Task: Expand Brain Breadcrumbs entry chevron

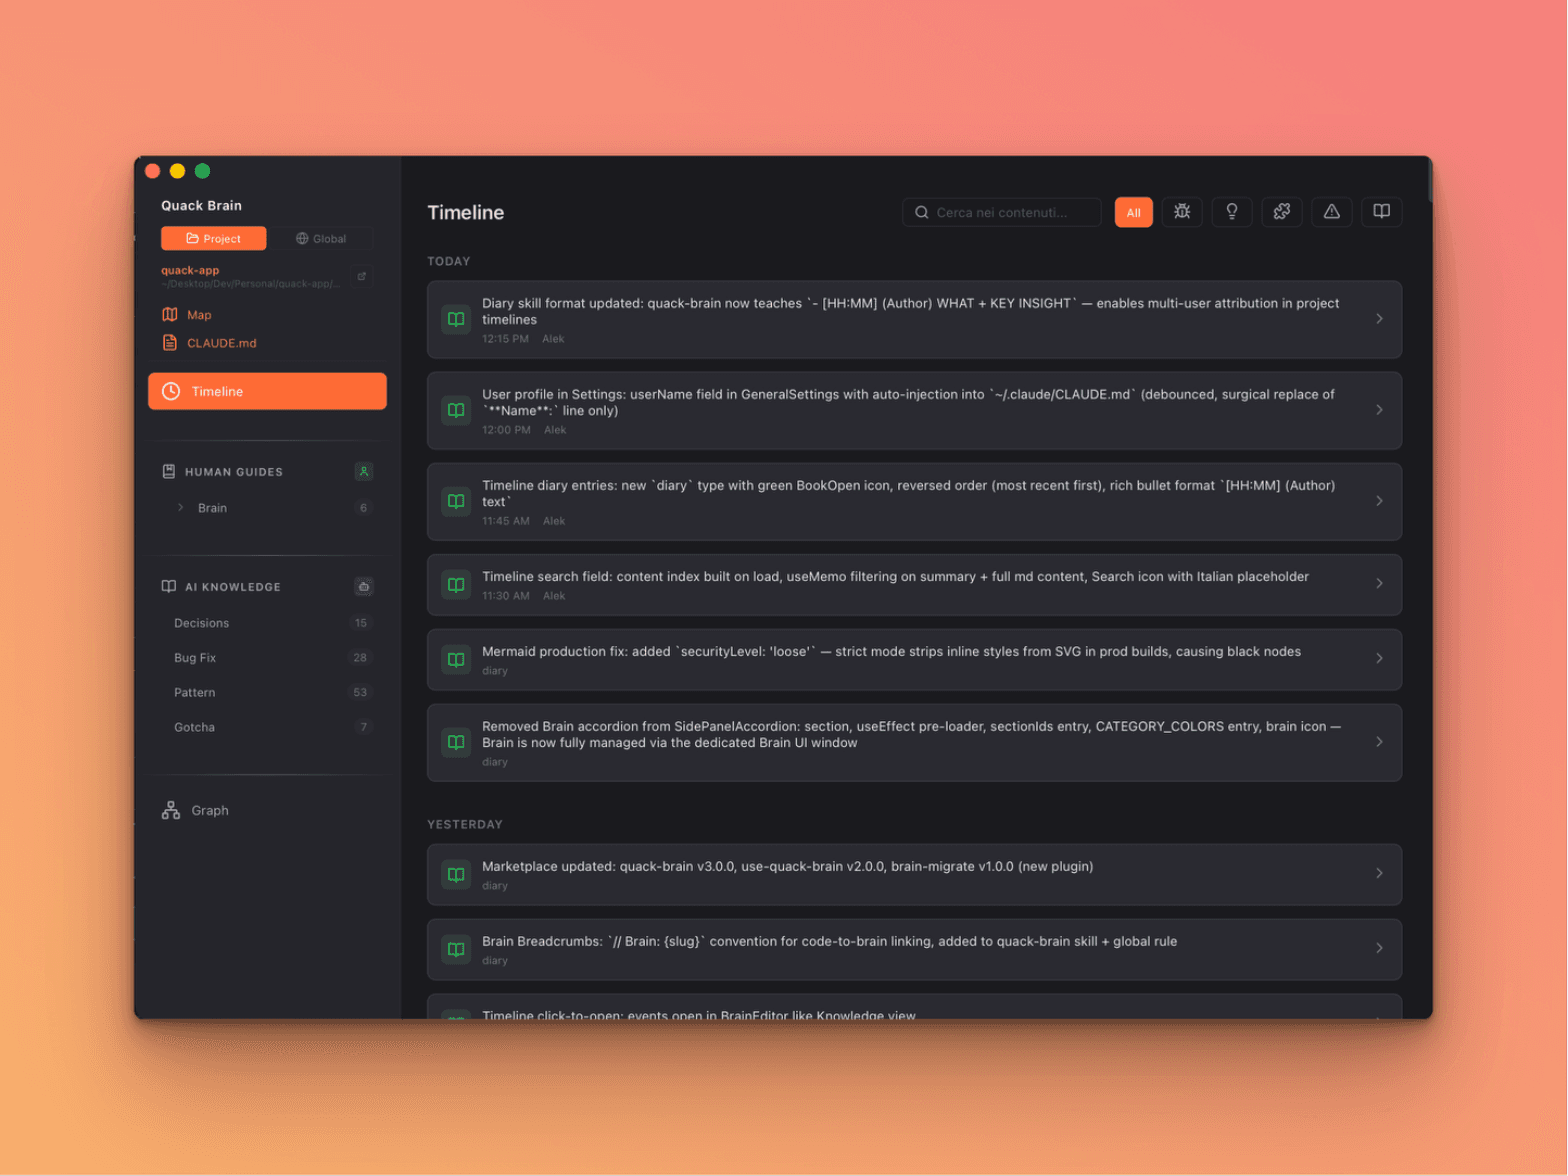Action: (x=1379, y=949)
